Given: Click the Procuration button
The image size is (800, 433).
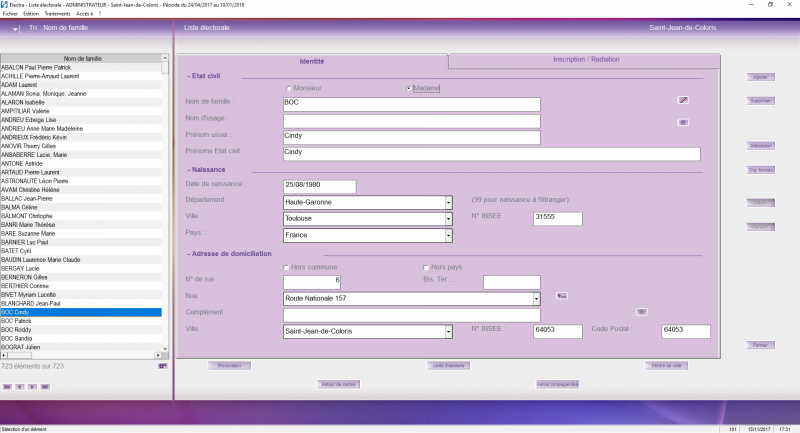Looking at the screenshot, I should [x=228, y=366].
